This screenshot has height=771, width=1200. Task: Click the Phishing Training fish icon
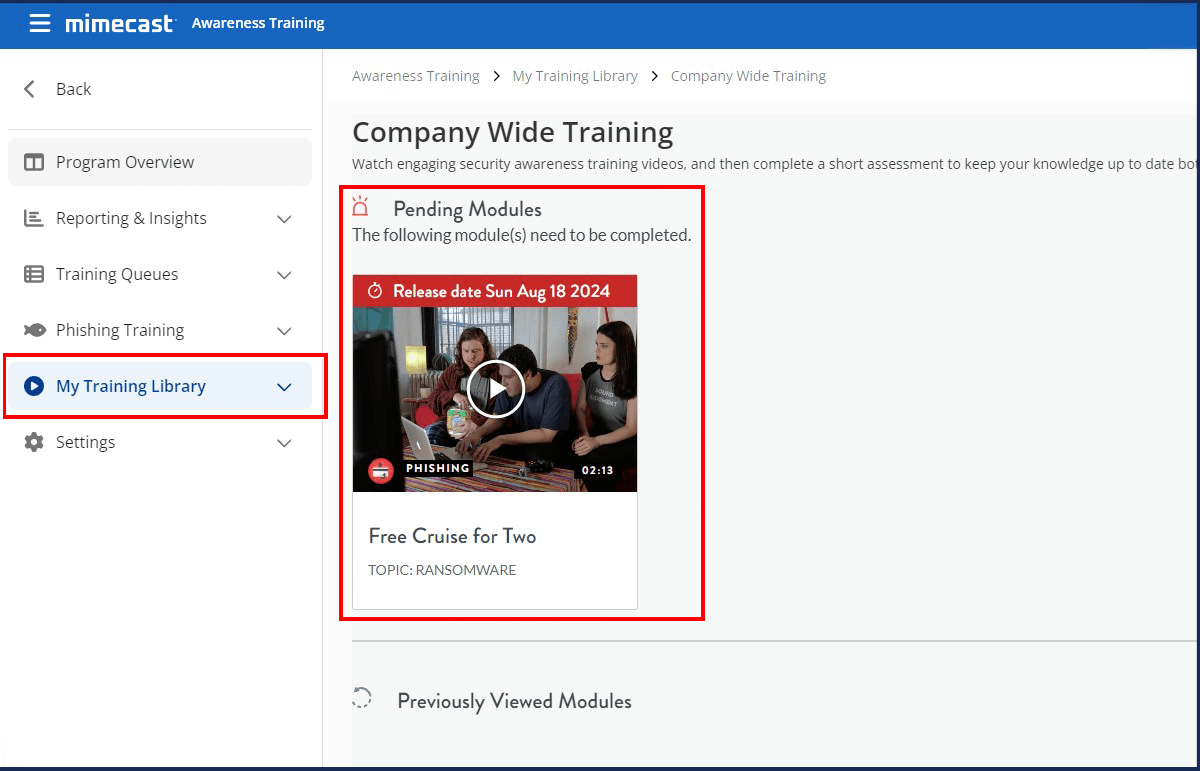pyautogui.click(x=34, y=330)
